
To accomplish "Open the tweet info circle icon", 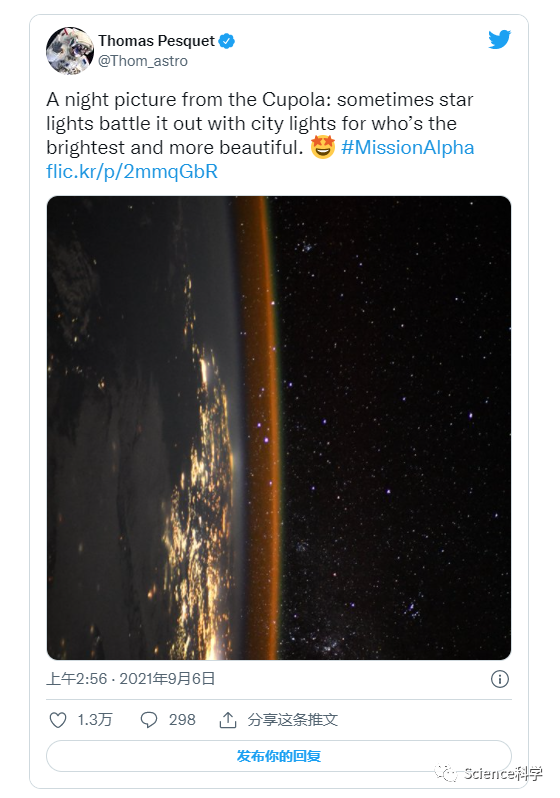I will click(x=499, y=679).
